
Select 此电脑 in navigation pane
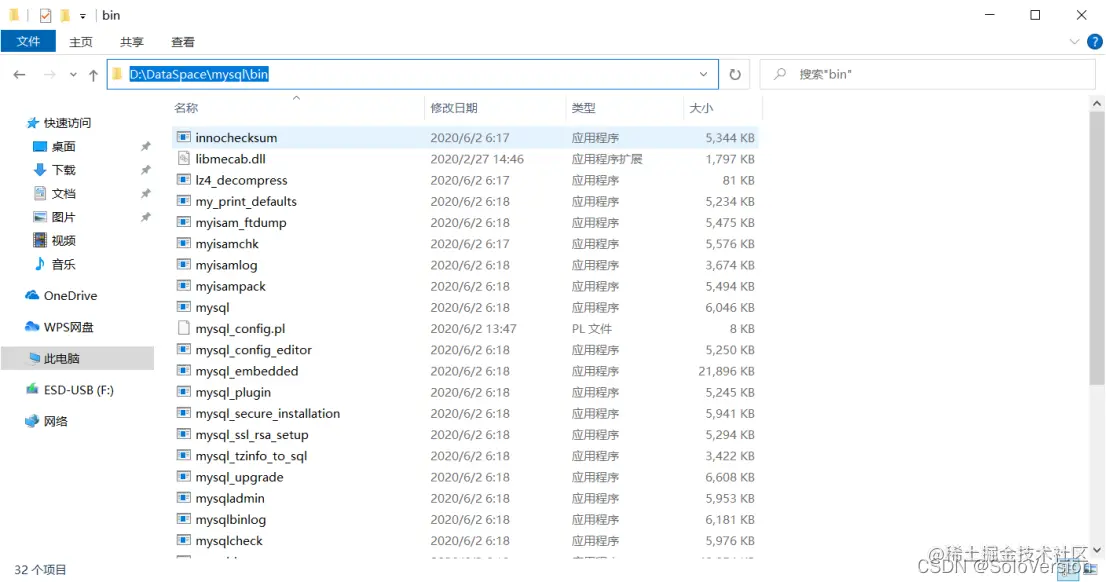[78, 358]
